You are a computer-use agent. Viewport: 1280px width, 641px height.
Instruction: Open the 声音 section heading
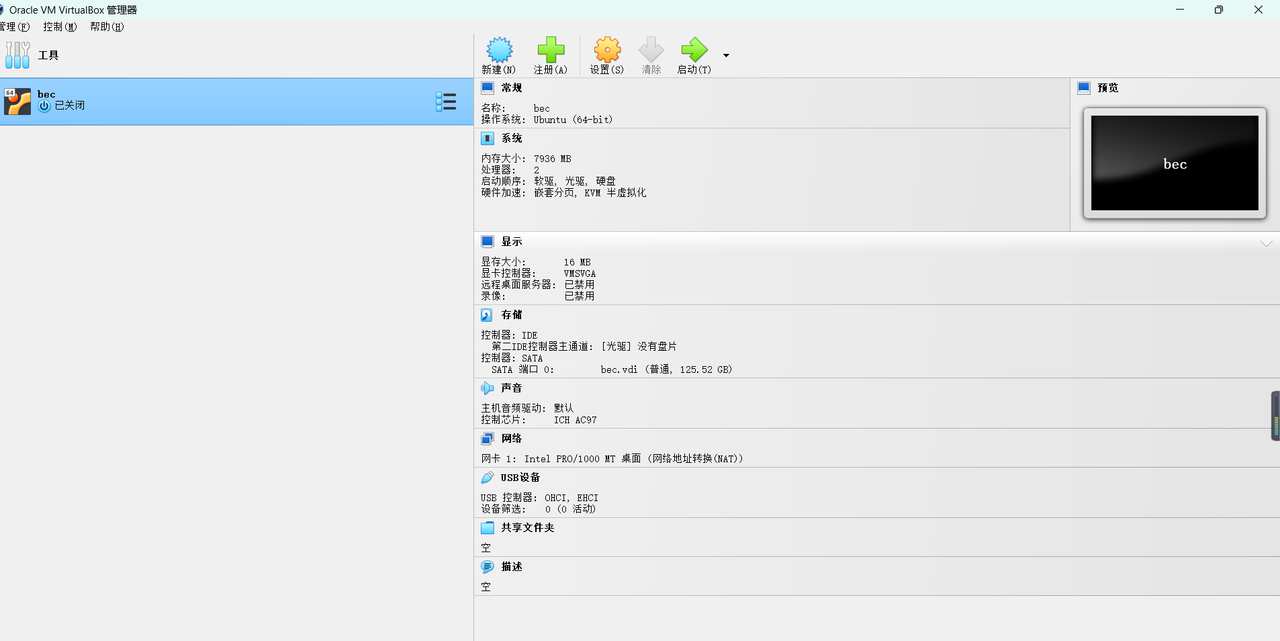(x=512, y=388)
